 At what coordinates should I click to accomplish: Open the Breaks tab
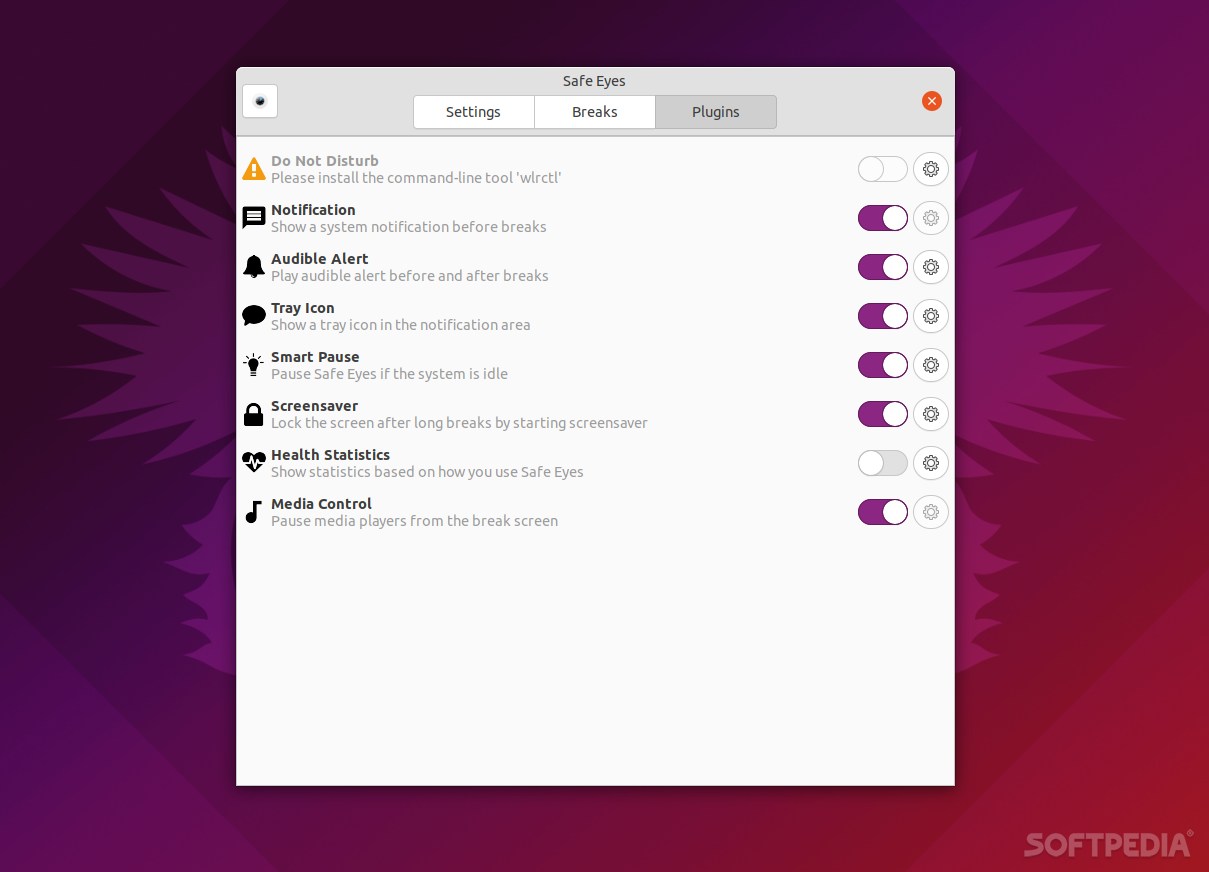click(x=594, y=112)
